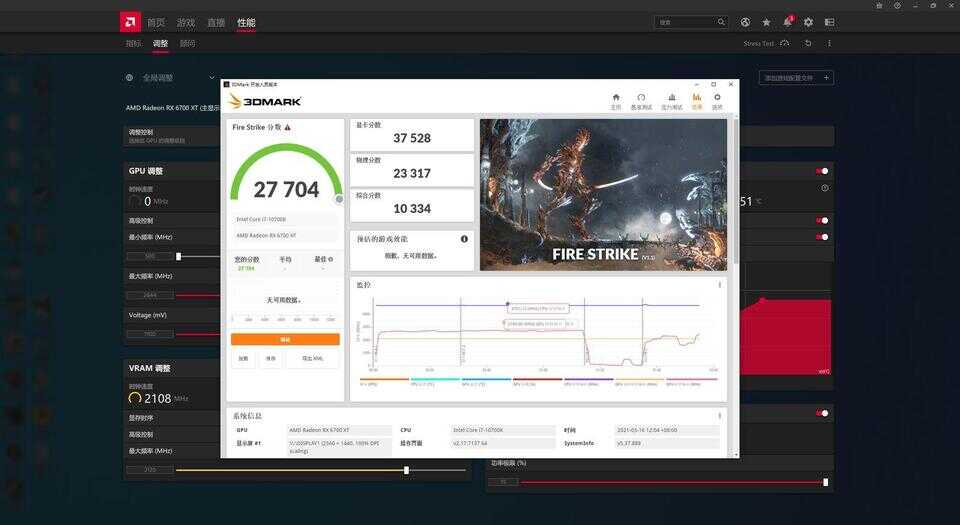960x525 pixels.
Task: Adjust the power limit (功率极限) slider handle
Action: (825, 482)
